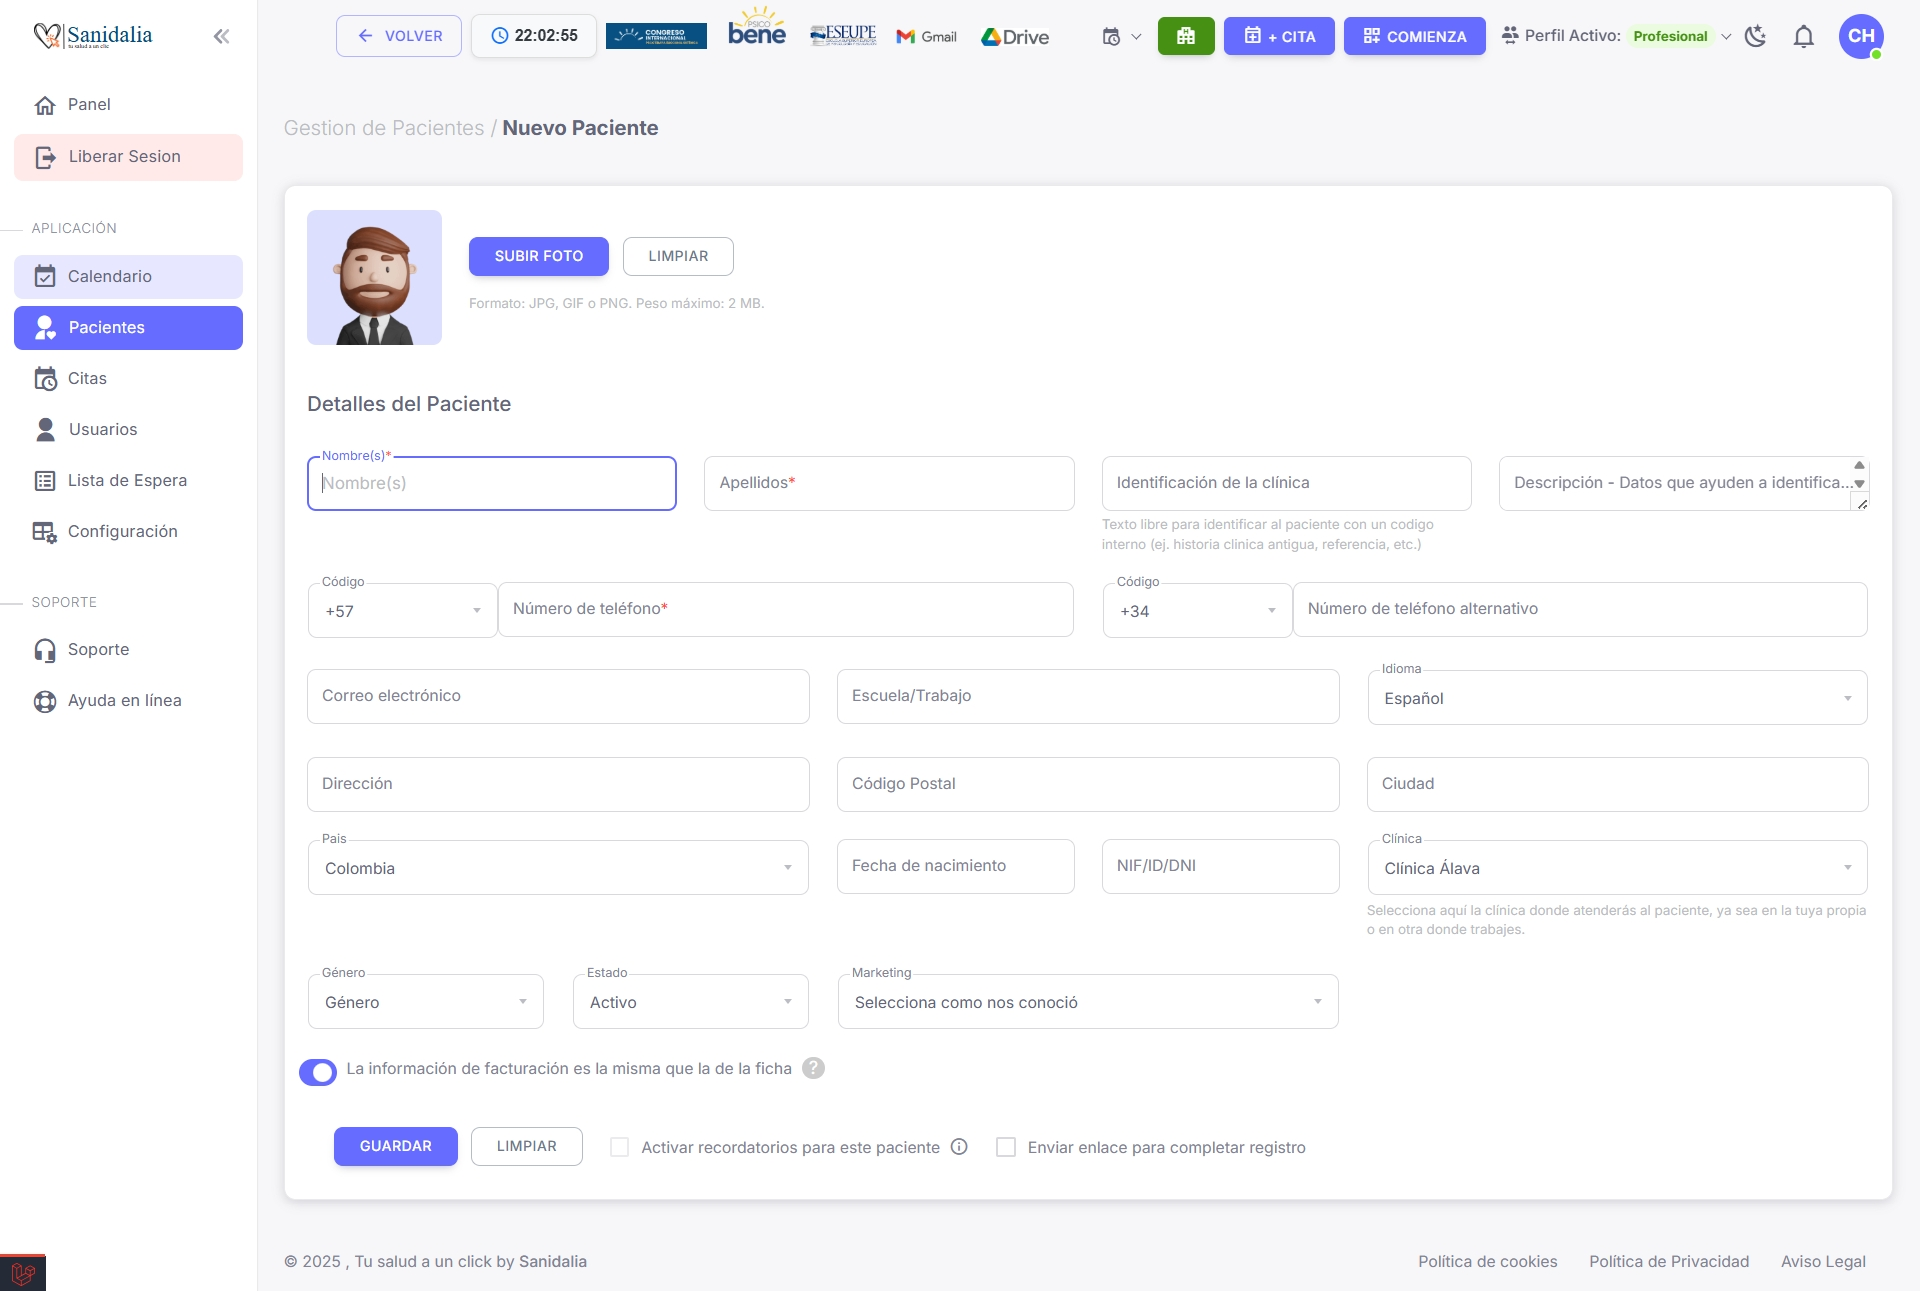
Task: Check Enviar enlace para completar registro
Action: click(x=1006, y=1147)
